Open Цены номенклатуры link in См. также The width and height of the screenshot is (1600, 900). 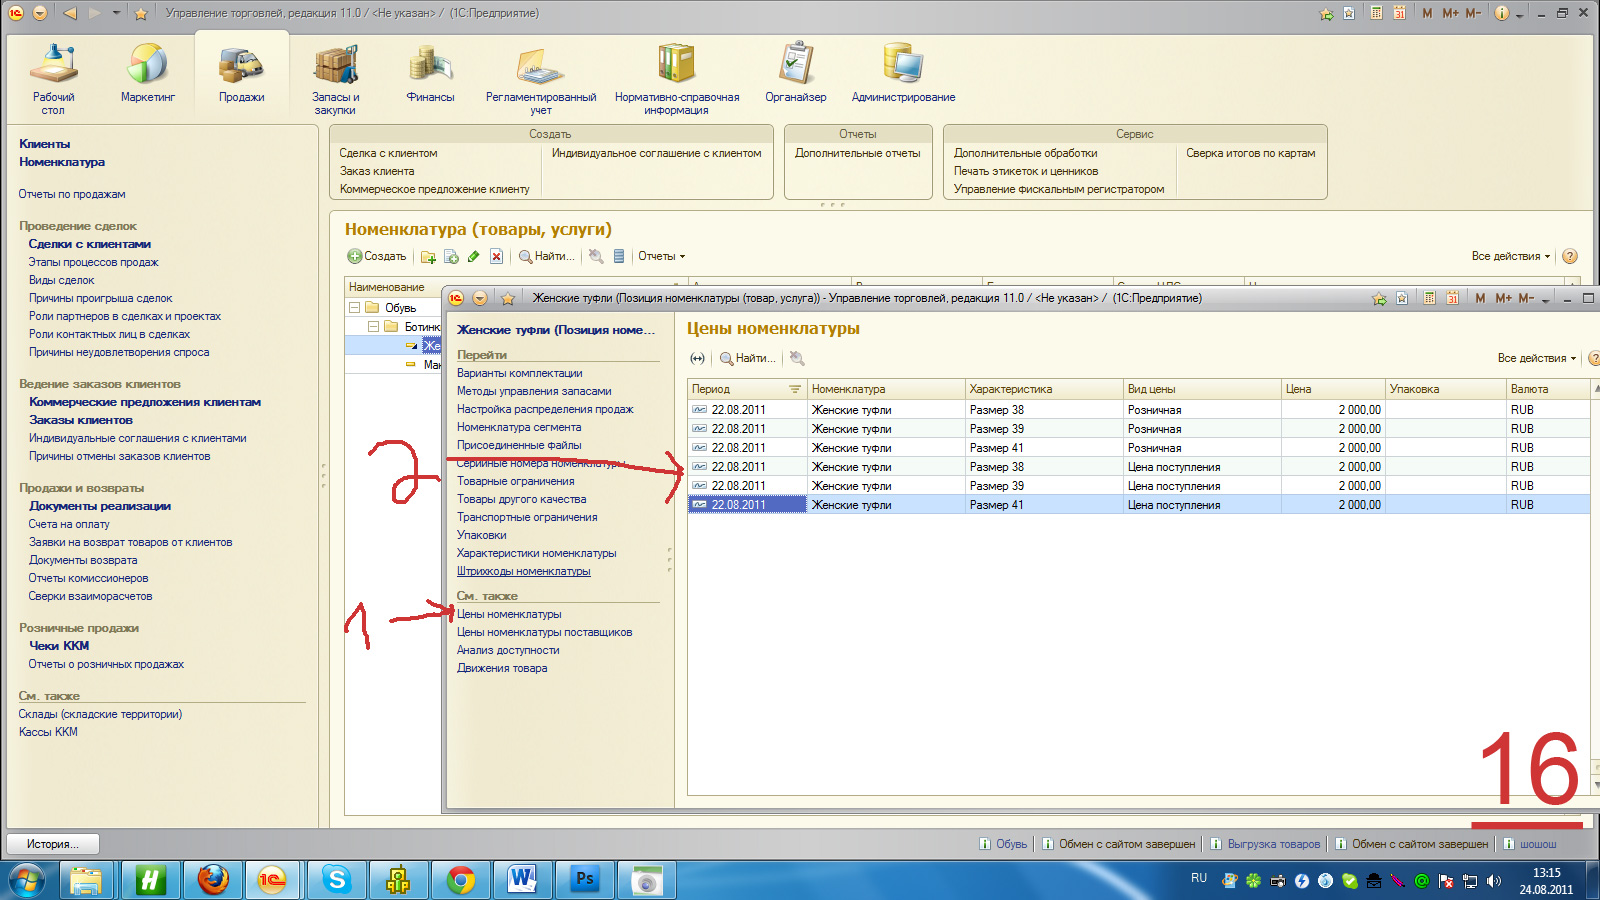(x=509, y=614)
